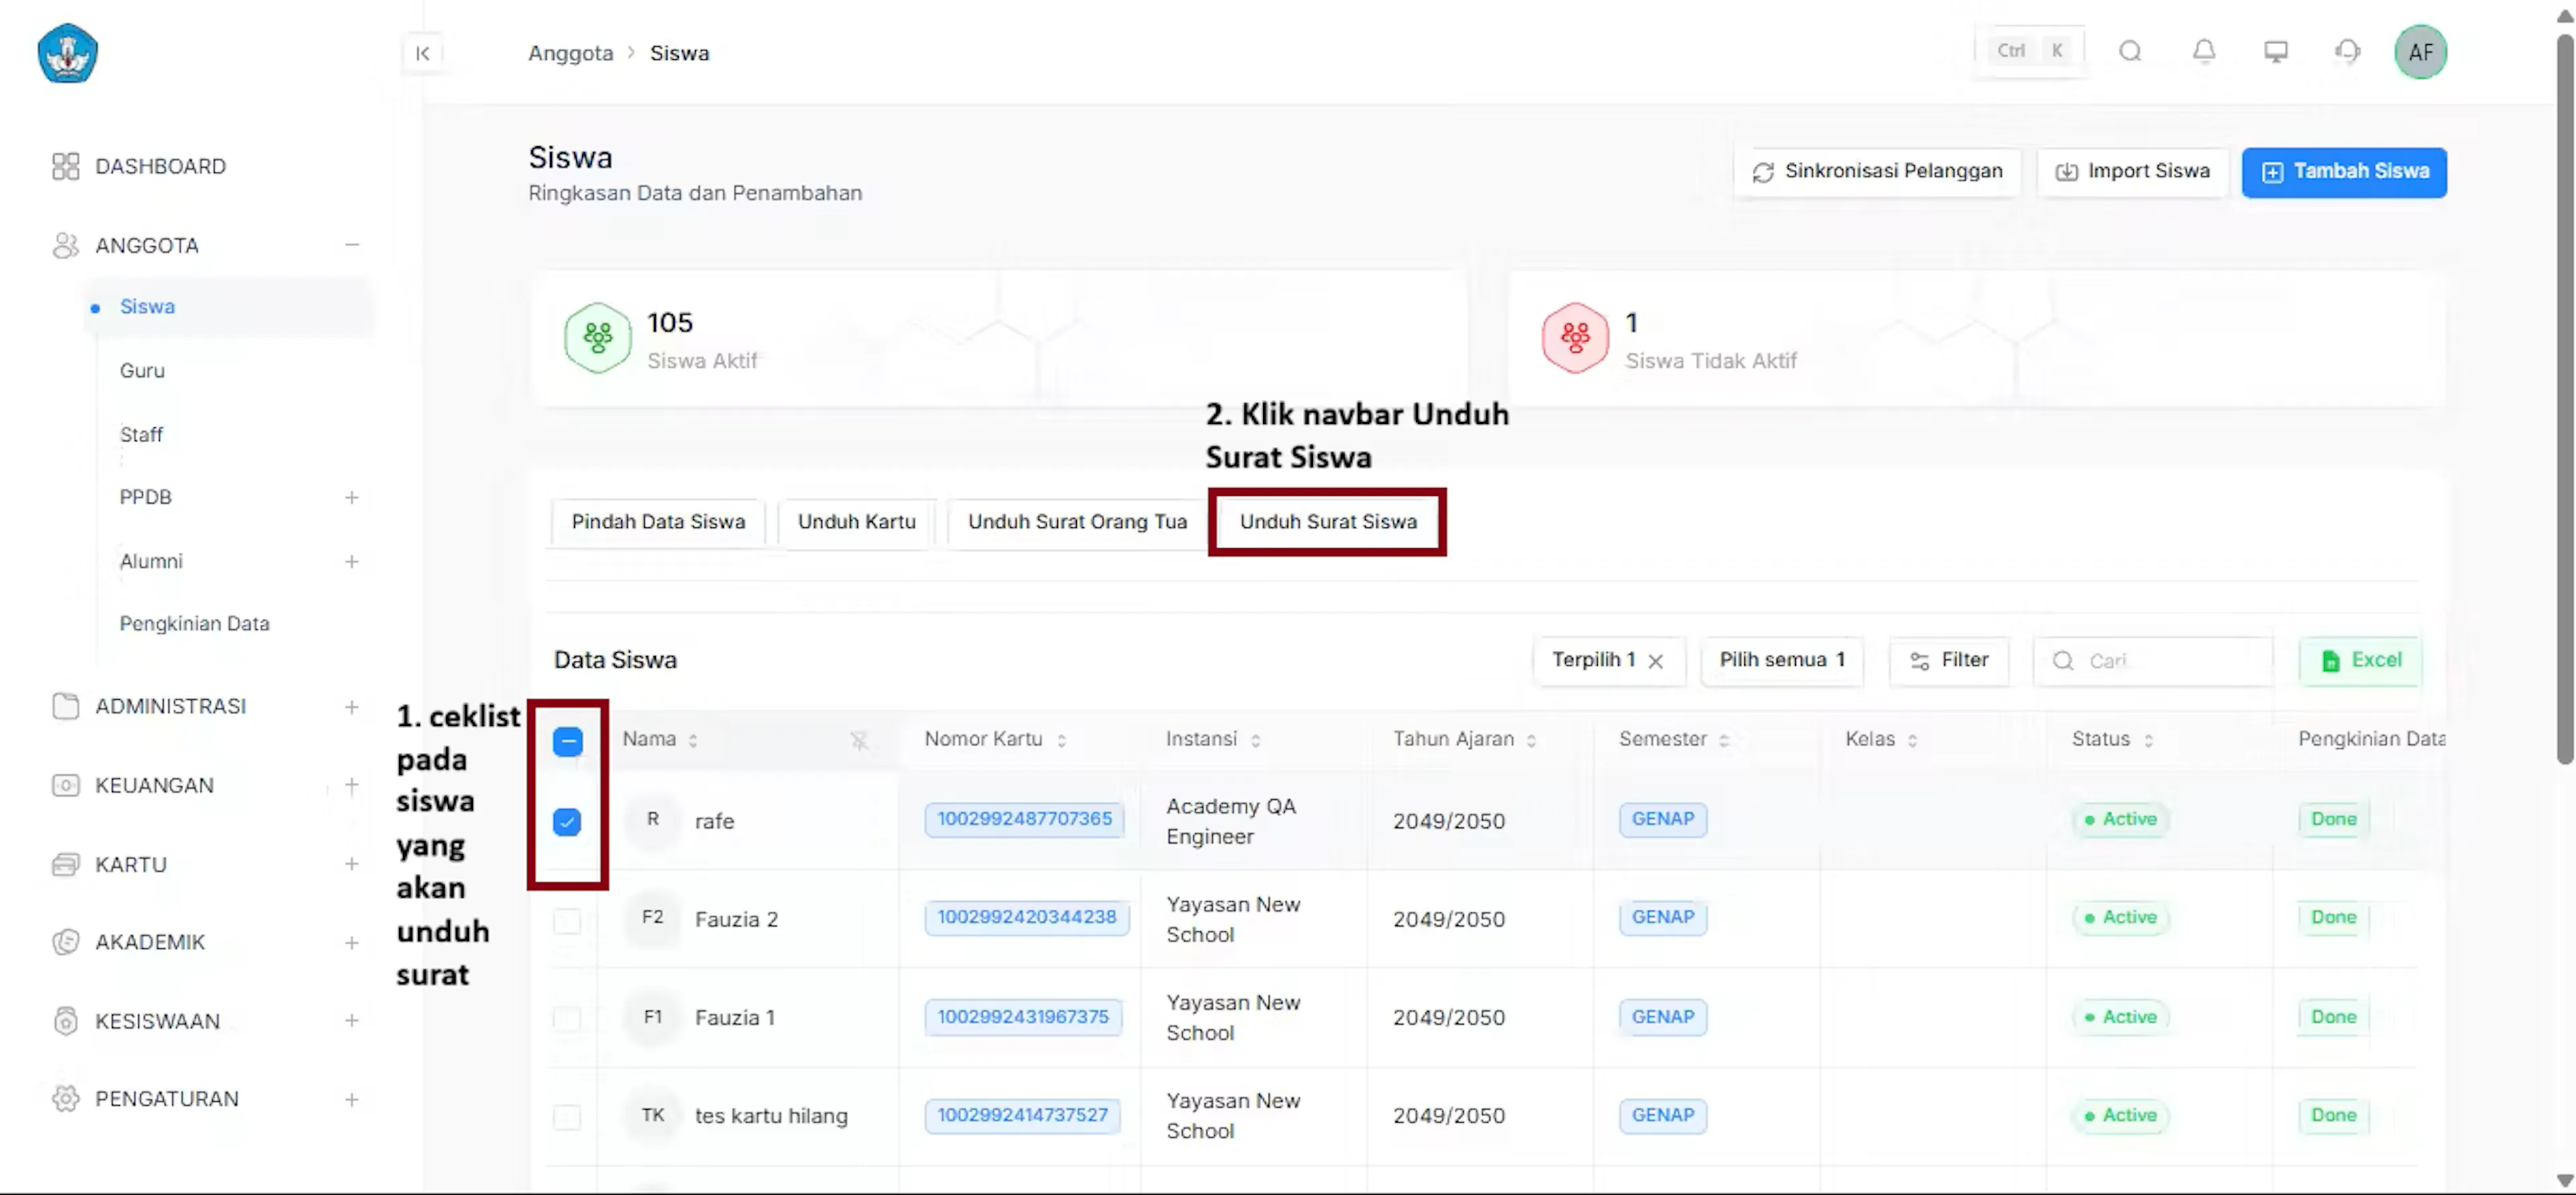This screenshot has height=1195, width=2576.
Task: Click the Pilih semua button
Action: tap(1782, 661)
